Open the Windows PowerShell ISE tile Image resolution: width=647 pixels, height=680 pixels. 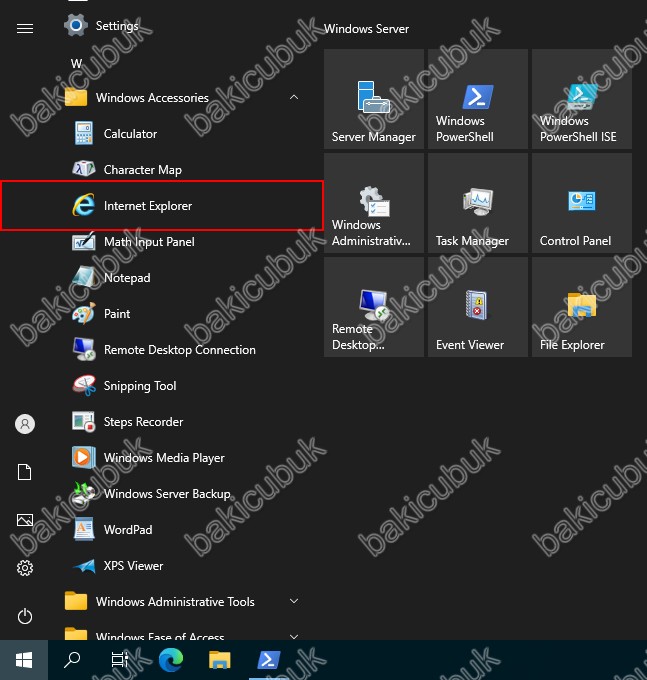pyautogui.click(x=582, y=99)
